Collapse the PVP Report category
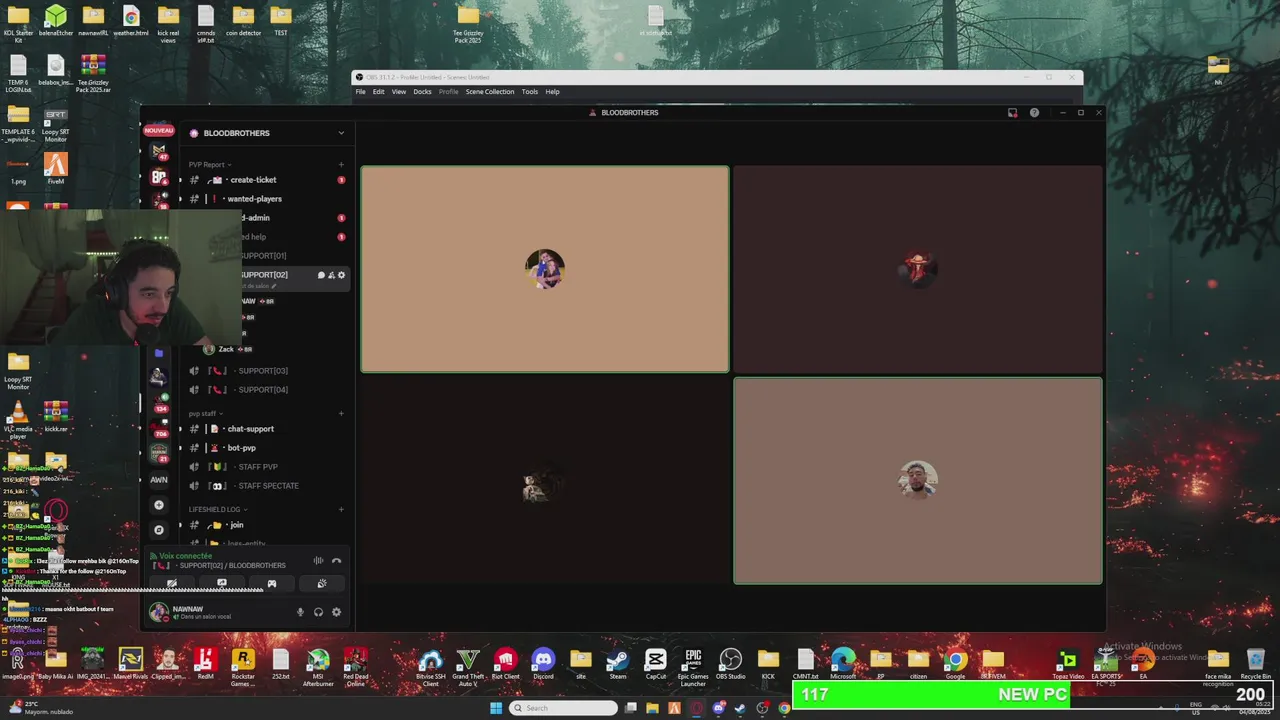This screenshot has height=720, width=1280. [209, 164]
